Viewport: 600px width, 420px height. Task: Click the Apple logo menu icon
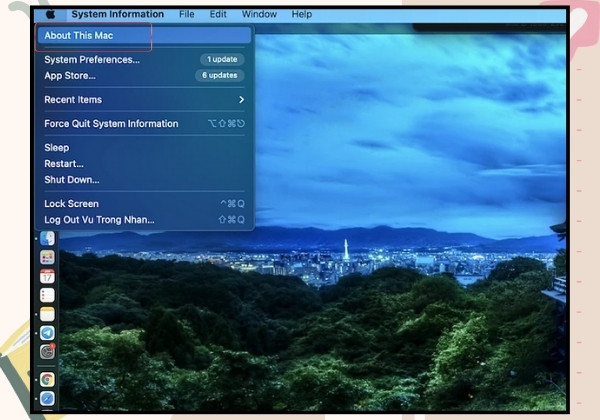pyautogui.click(x=51, y=15)
